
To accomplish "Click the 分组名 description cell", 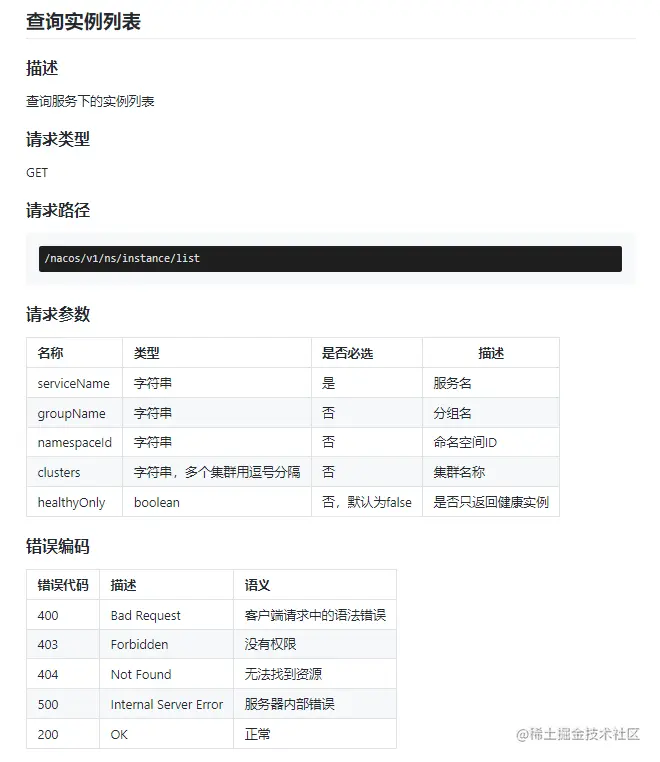I will point(452,413).
